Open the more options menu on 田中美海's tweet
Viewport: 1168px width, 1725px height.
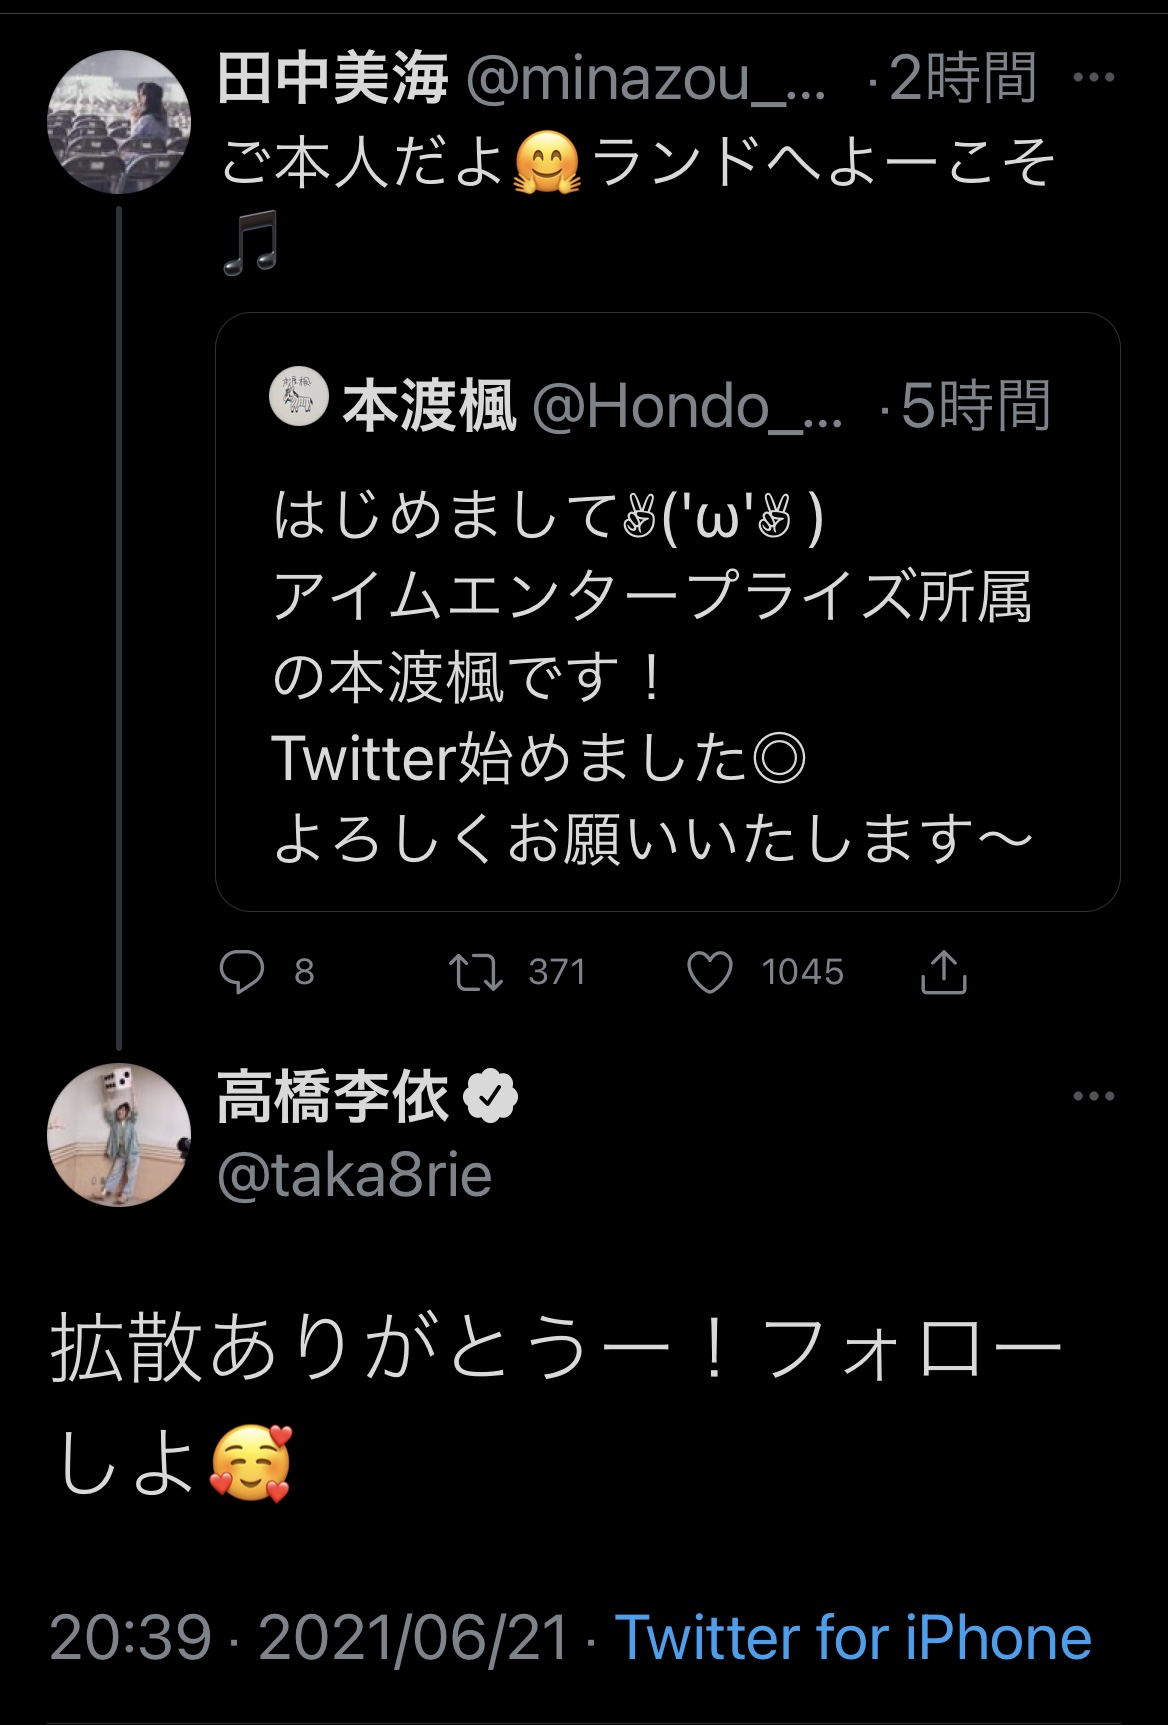point(1093,77)
